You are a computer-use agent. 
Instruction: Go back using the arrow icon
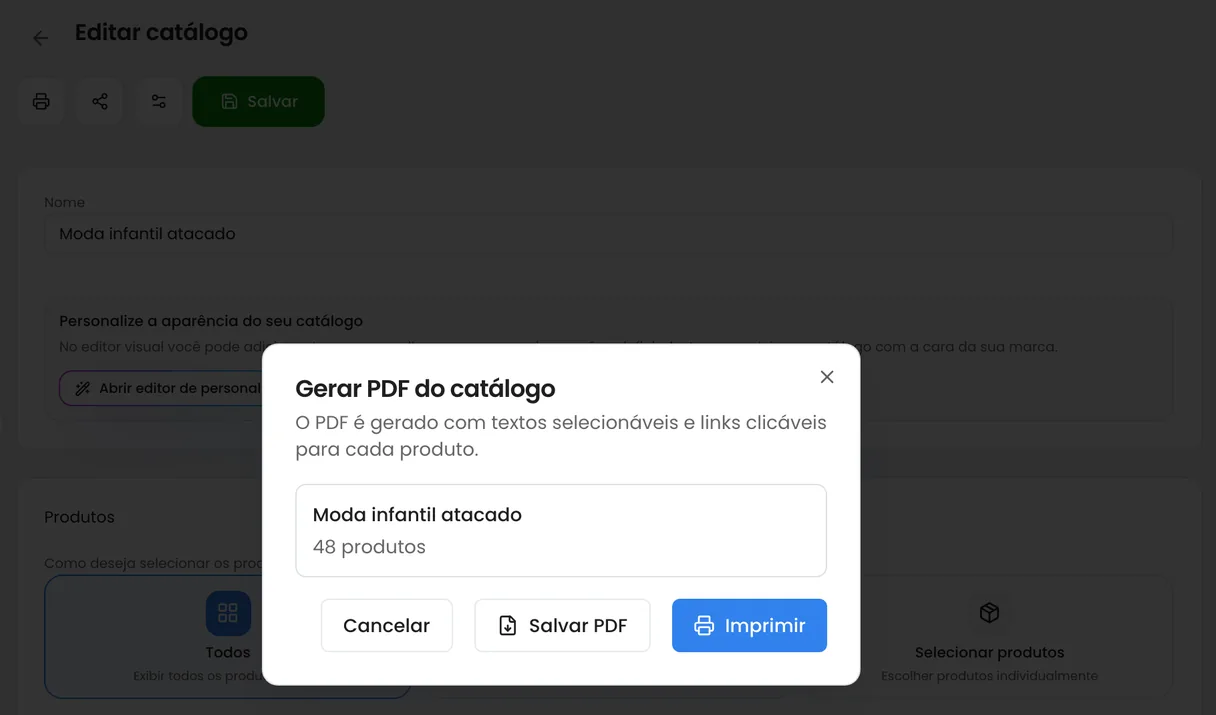40,38
